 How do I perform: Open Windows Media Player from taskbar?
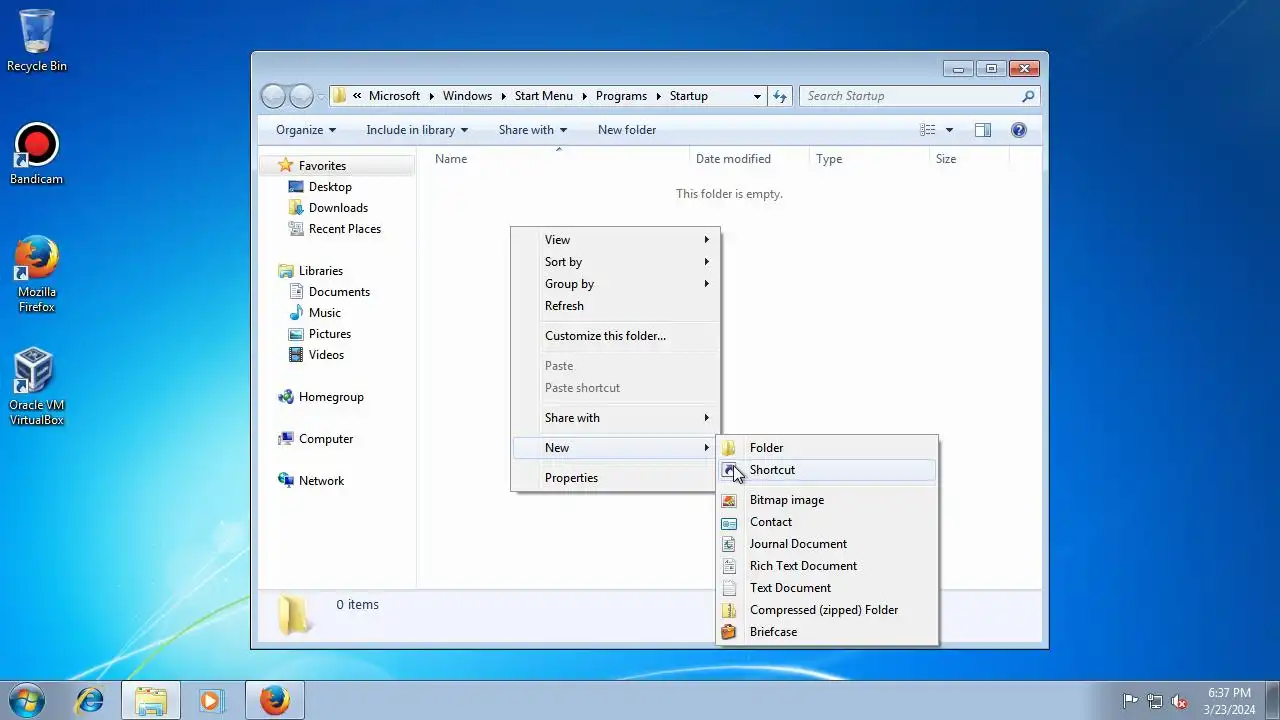(x=212, y=700)
